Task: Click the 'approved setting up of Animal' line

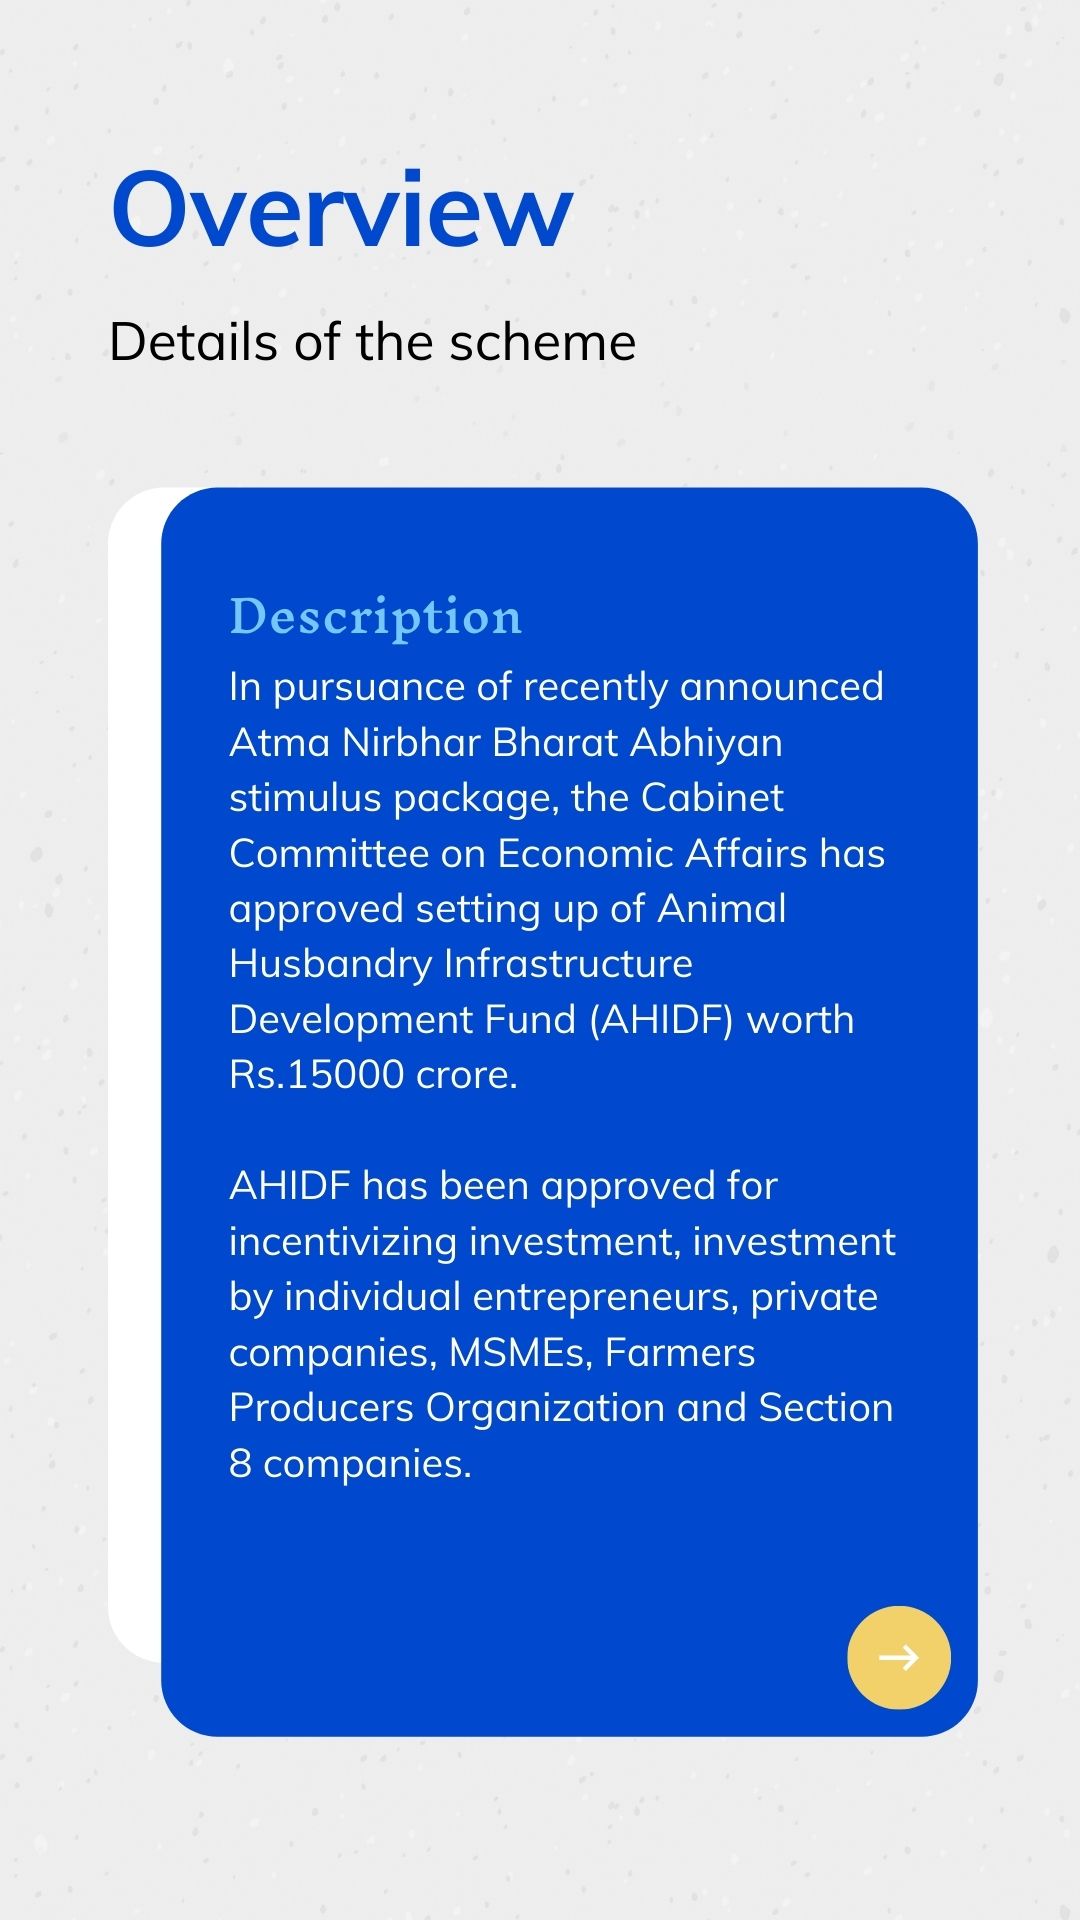Action: click(x=507, y=909)
